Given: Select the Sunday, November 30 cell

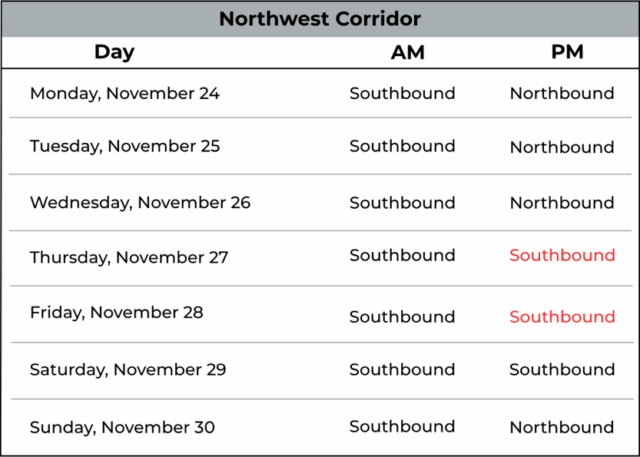Looking at the screenshot, I should (122, 427).
